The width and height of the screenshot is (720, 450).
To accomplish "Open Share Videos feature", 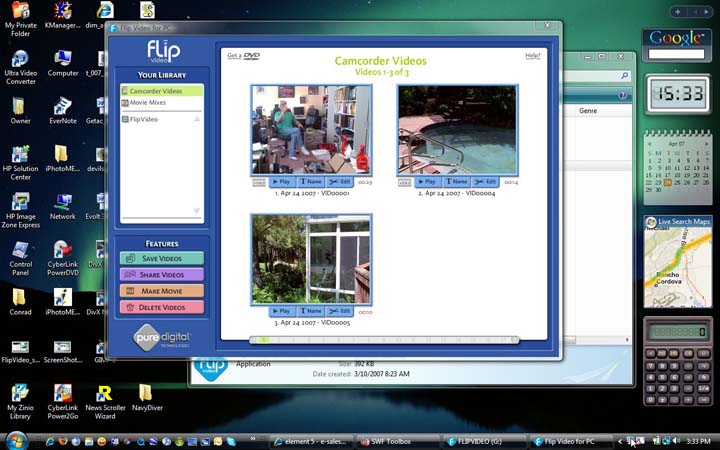I will click(x=161, y=274).
